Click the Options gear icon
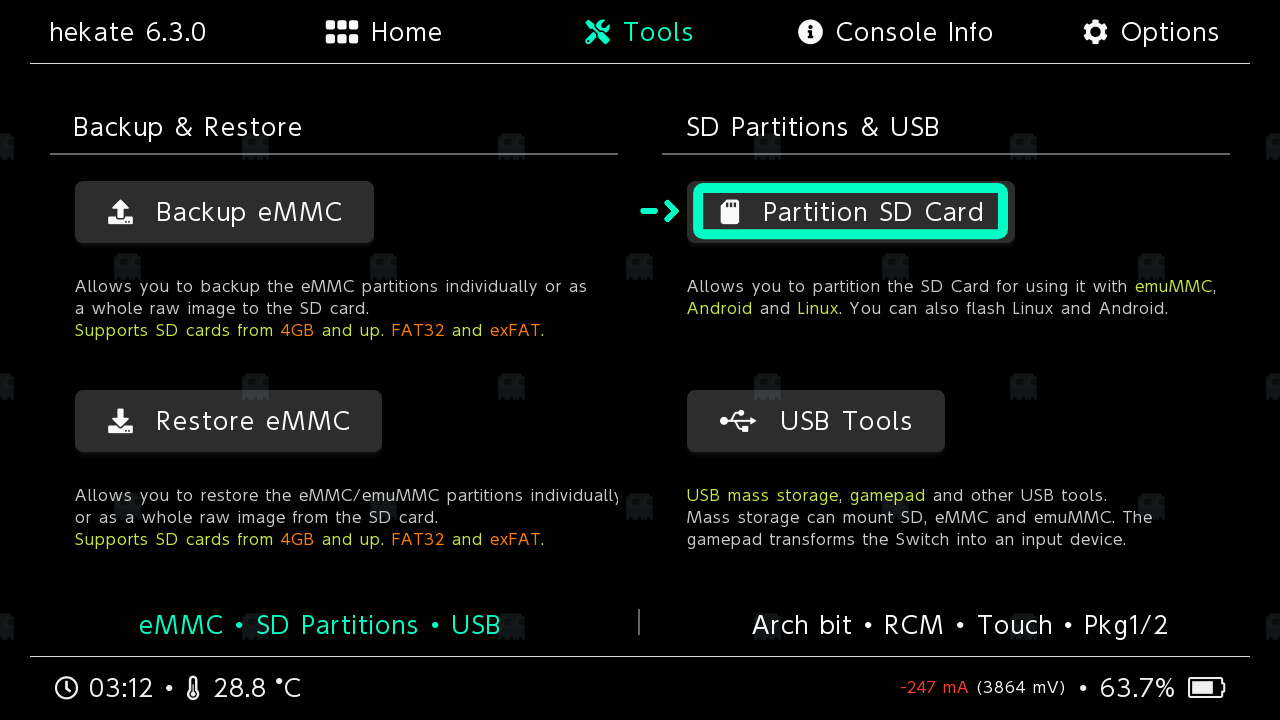The width and height of the screenshot is (1280, 720). click(x=1095, y=32)
